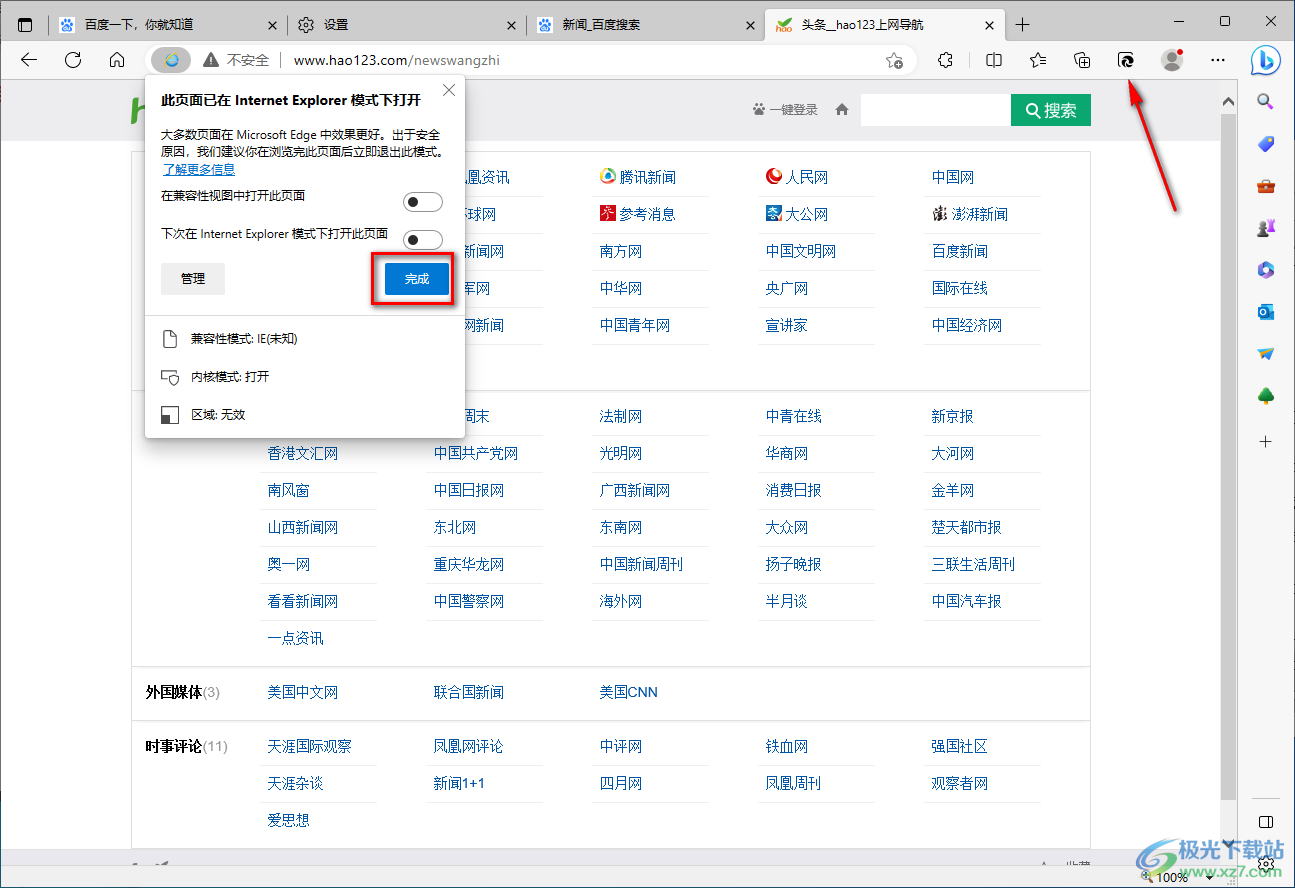Open the sidebar green tree icon
1295x888 pixels.
pyautogui.click(x=1266, y=396)
